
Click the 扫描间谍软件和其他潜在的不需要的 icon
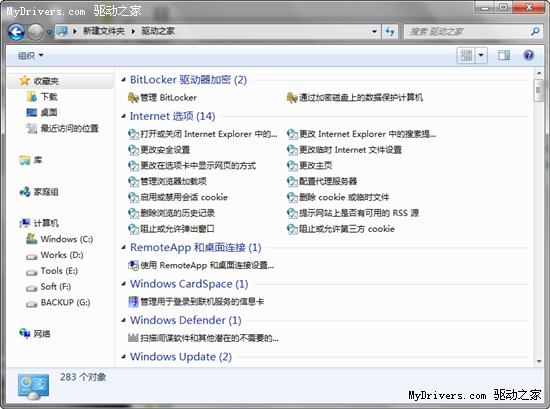(133, 338)
